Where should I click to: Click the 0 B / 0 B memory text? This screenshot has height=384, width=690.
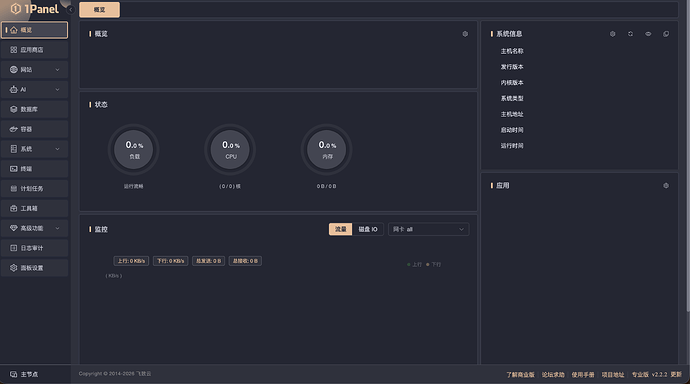point(327,187)
